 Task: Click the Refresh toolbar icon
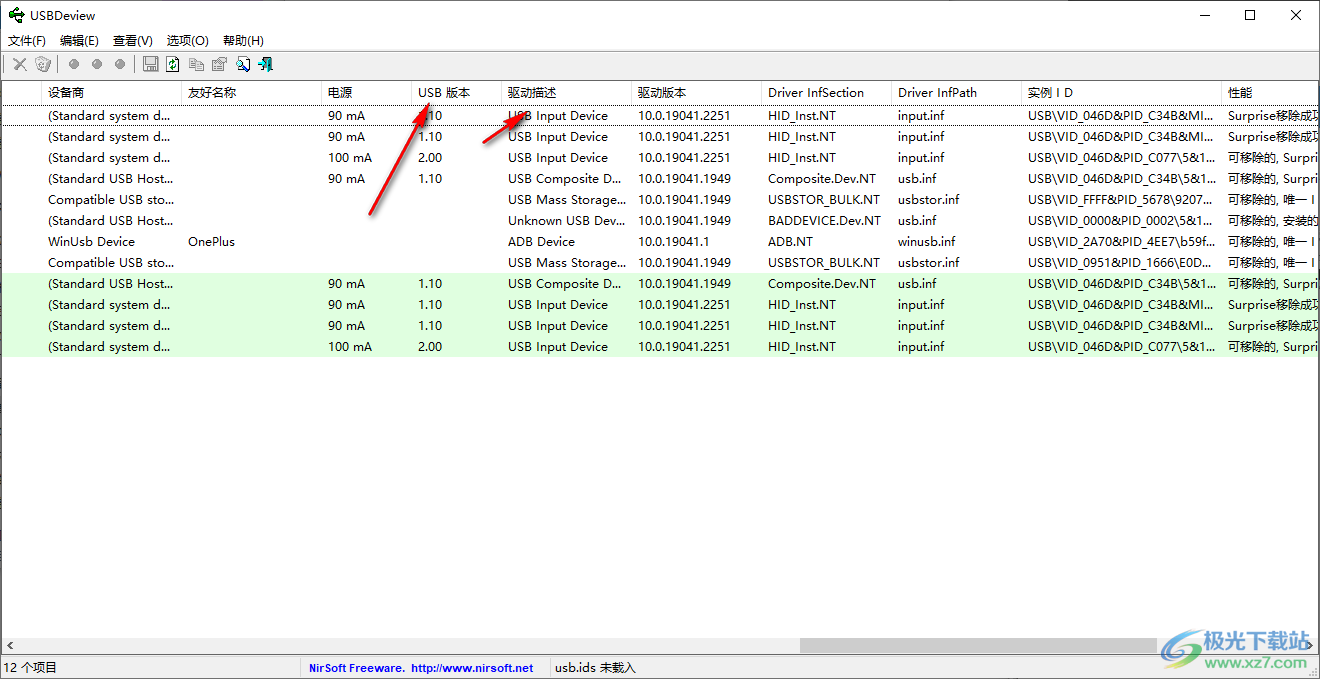[173, 65]
